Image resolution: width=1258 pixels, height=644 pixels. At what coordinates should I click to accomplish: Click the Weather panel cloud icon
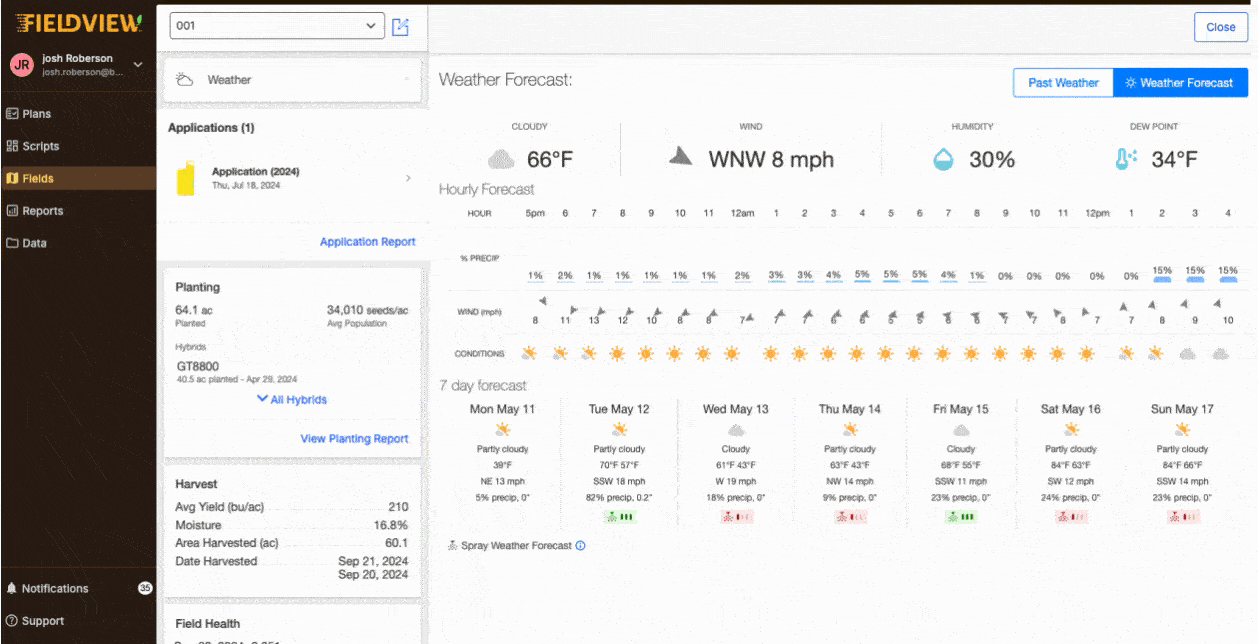point(185,80)
